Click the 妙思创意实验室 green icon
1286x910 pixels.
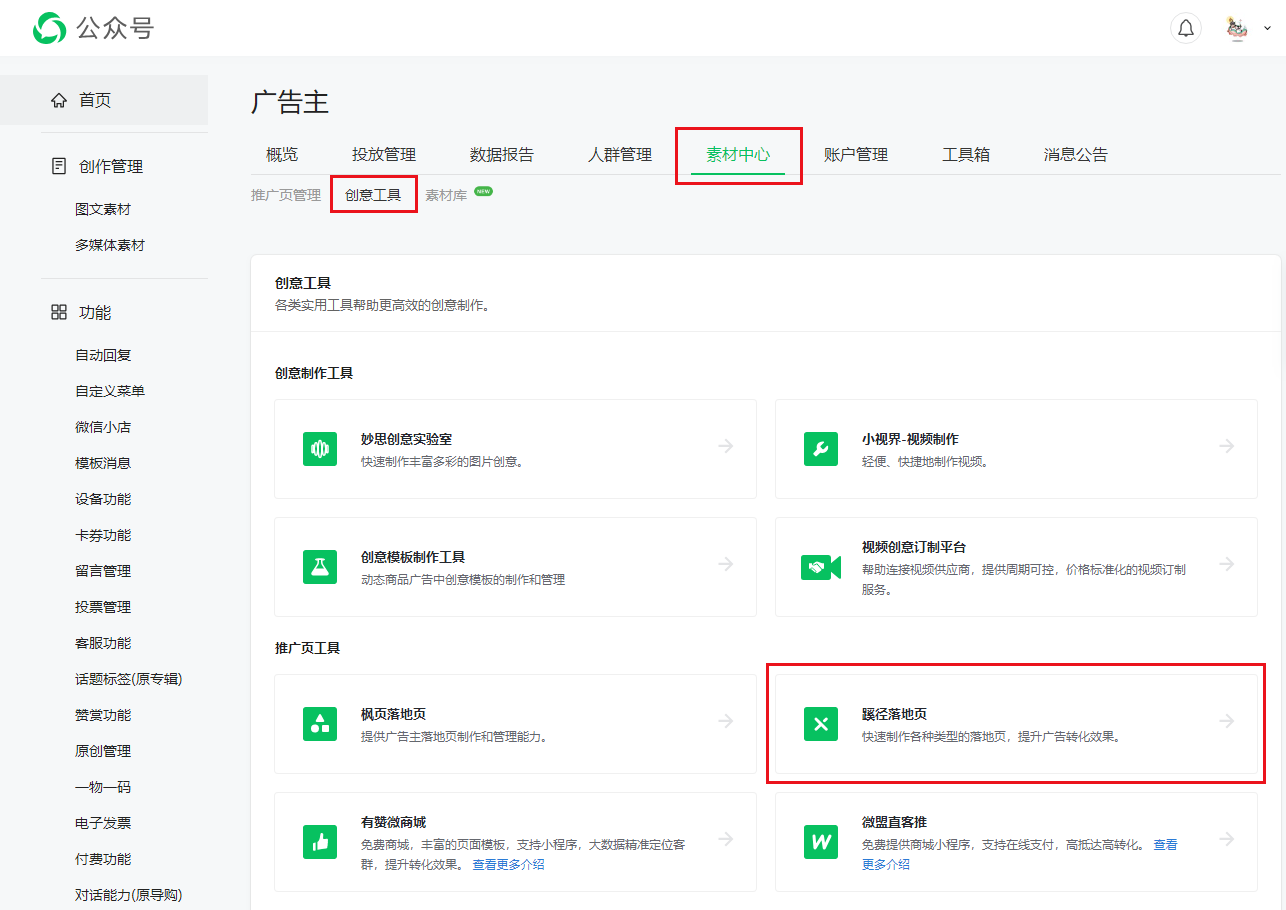pyautogui.click(x=320, y=449)
